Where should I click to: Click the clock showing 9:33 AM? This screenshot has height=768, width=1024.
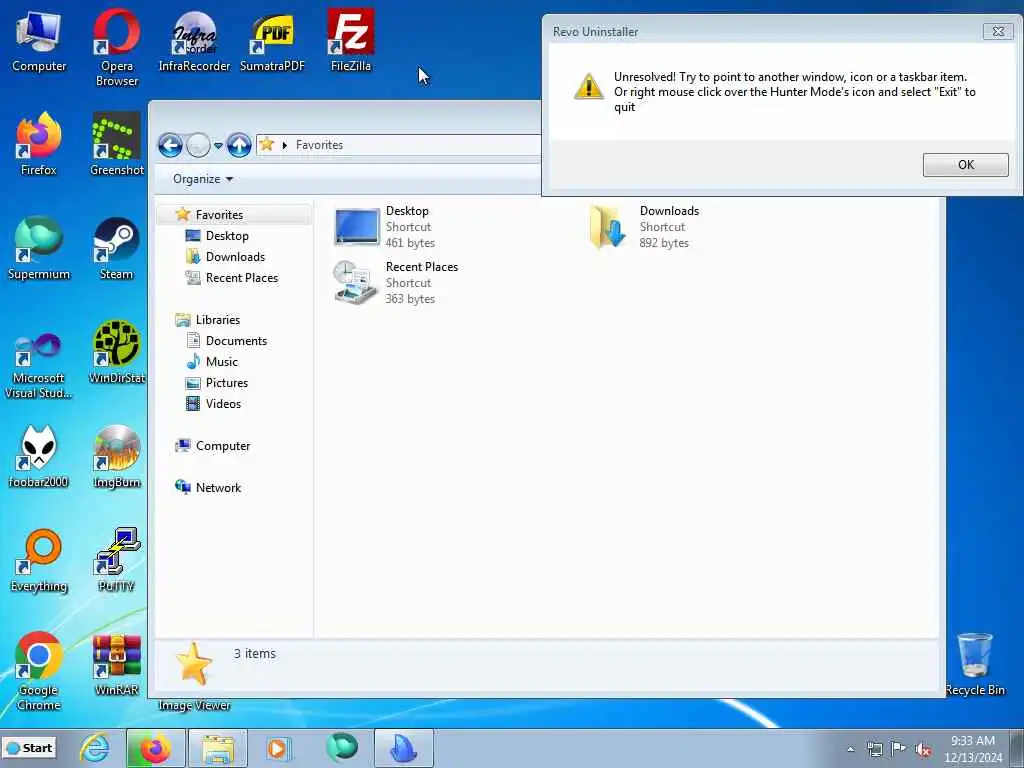pos(972,749)
